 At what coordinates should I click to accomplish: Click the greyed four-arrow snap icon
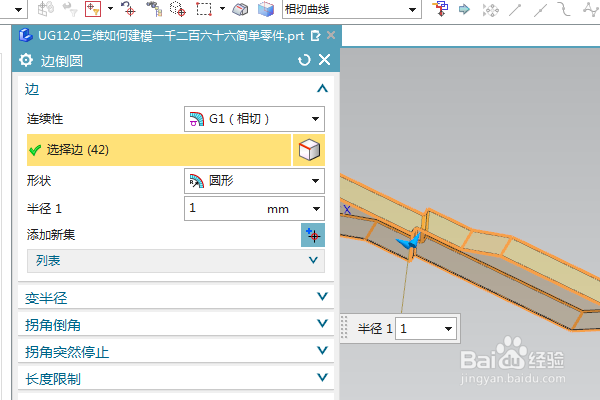click(x=490, y=10)
